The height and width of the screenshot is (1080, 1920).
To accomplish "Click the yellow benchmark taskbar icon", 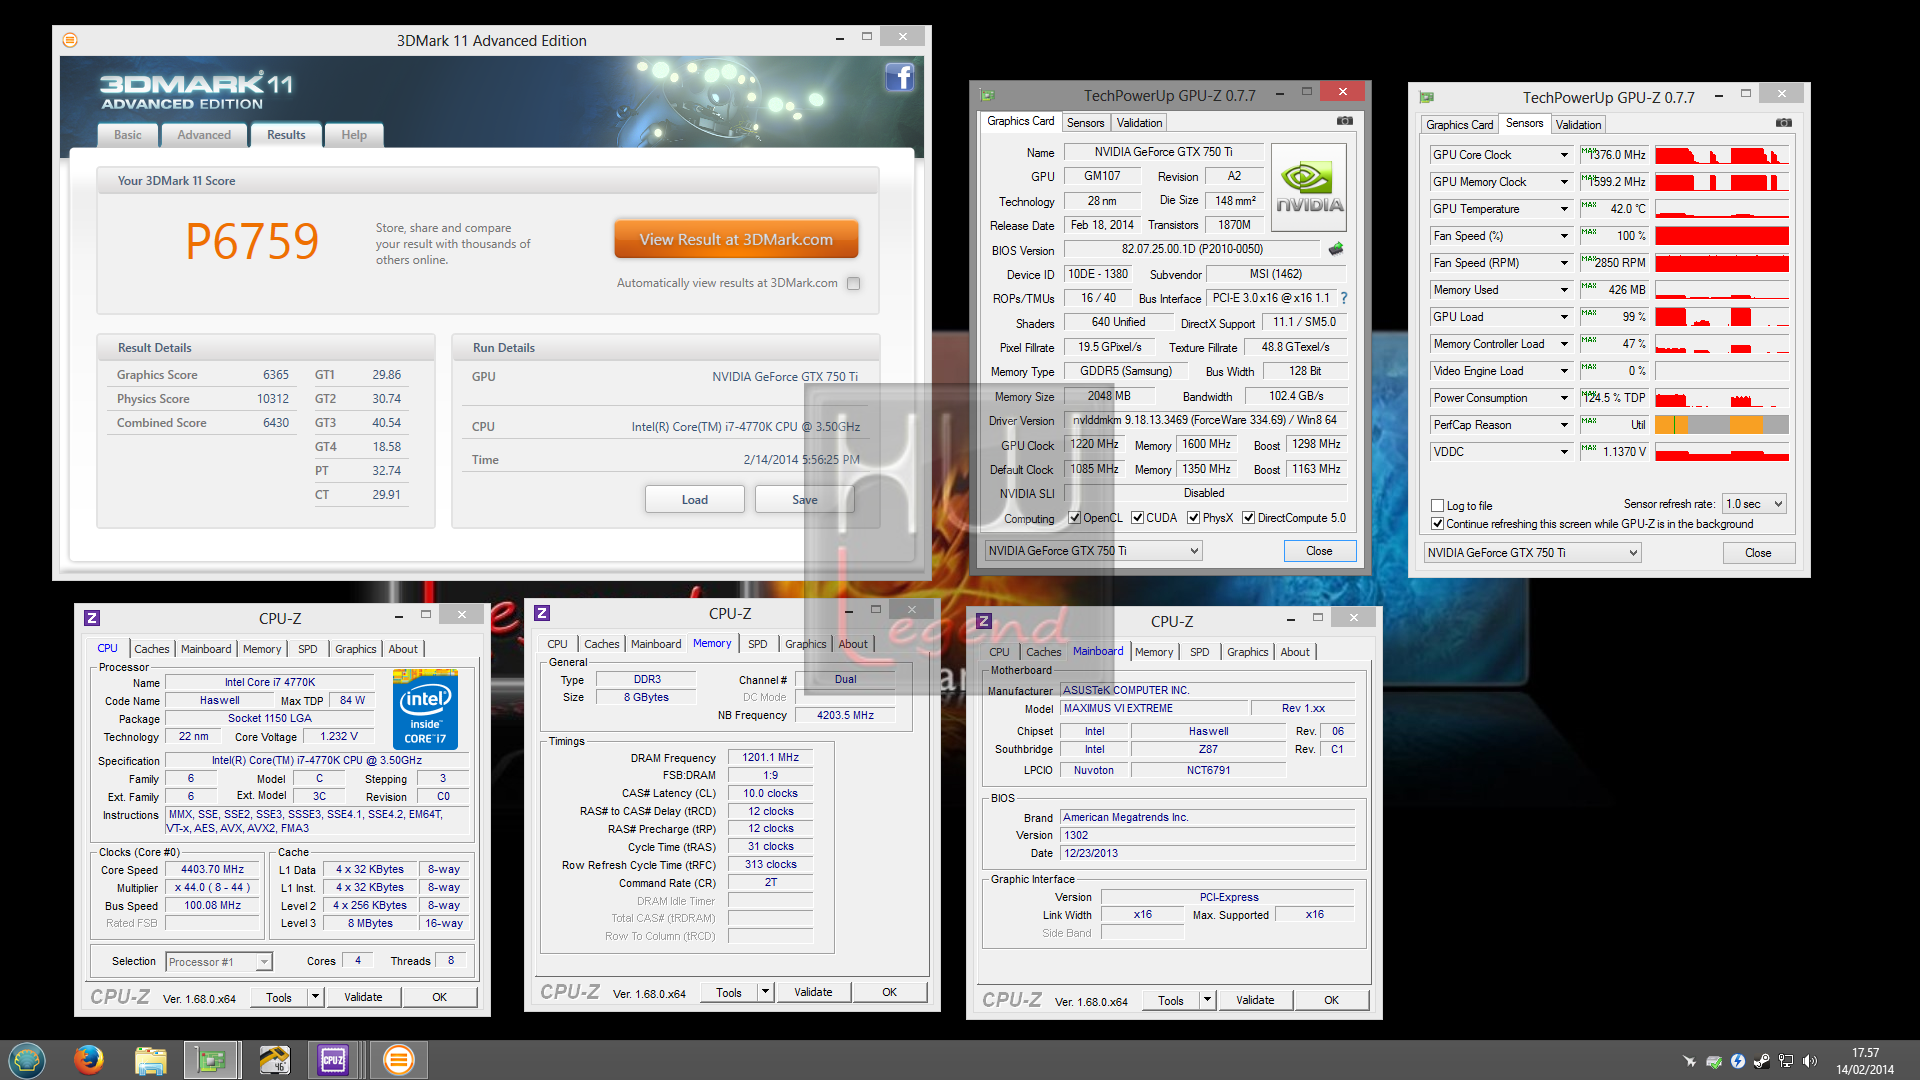I will [273, 1060].
